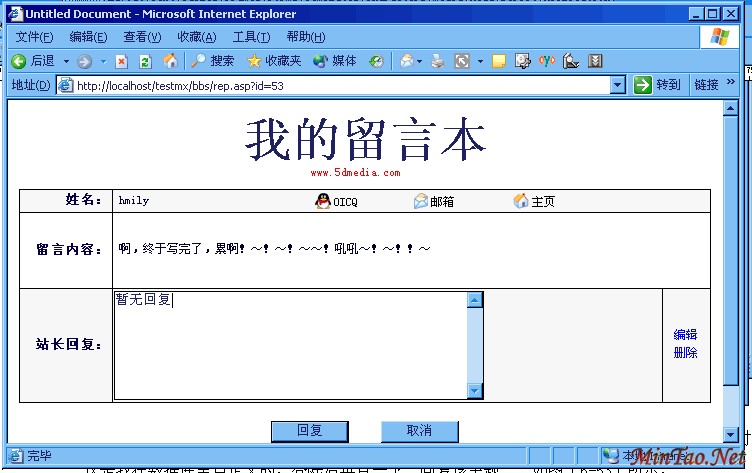752x473 pixels.
Task: Open the File (文件) menu
Action: pyautogui.click(x=34, y=37)
